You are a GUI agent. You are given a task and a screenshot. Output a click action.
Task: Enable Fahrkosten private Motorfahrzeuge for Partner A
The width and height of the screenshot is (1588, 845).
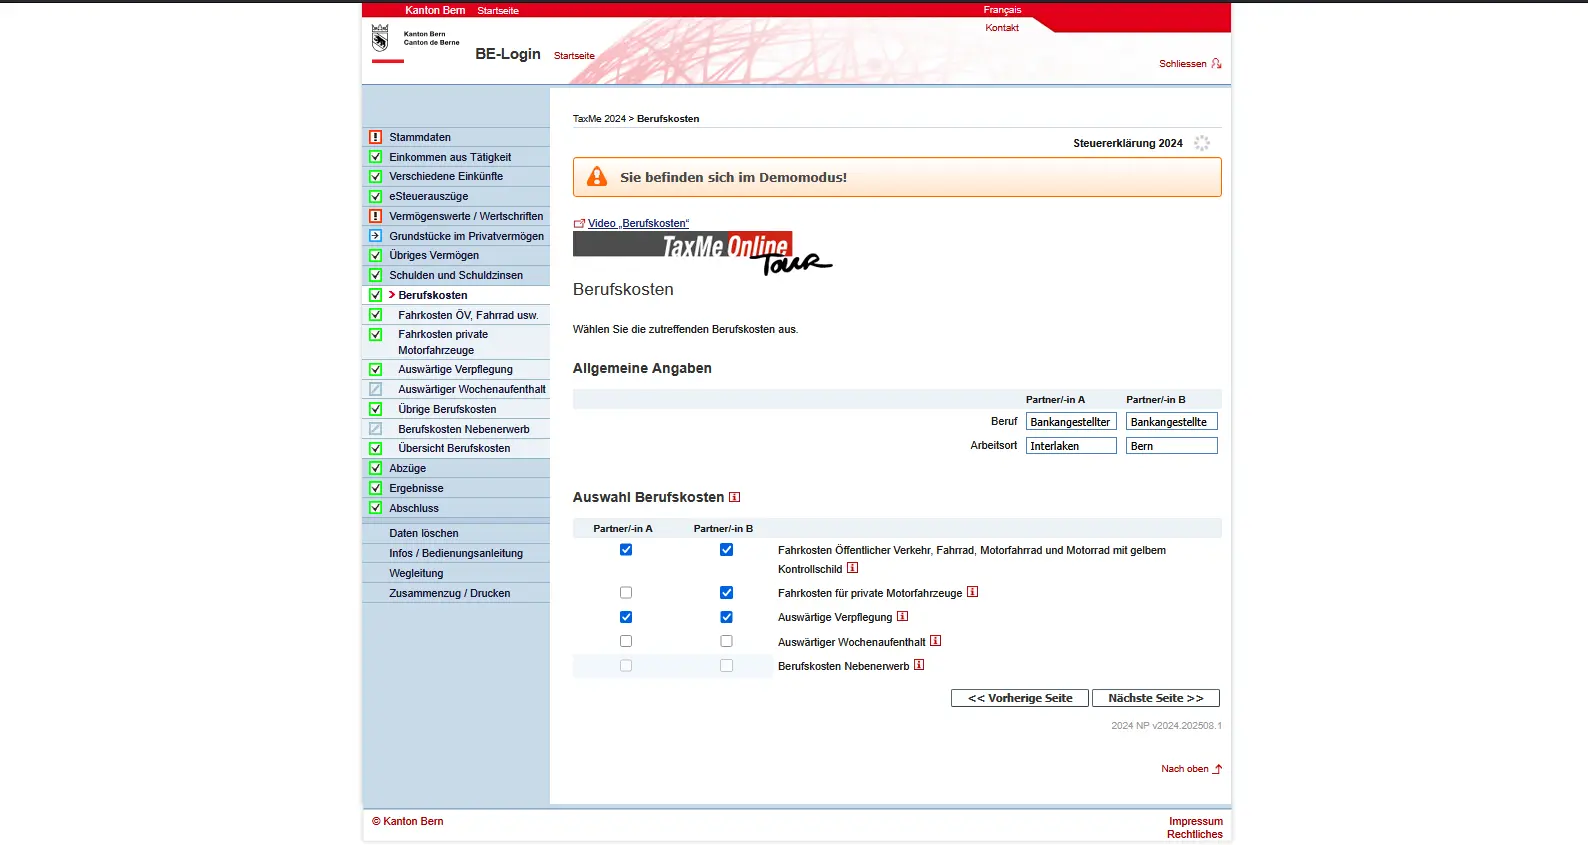click(626, 593)
